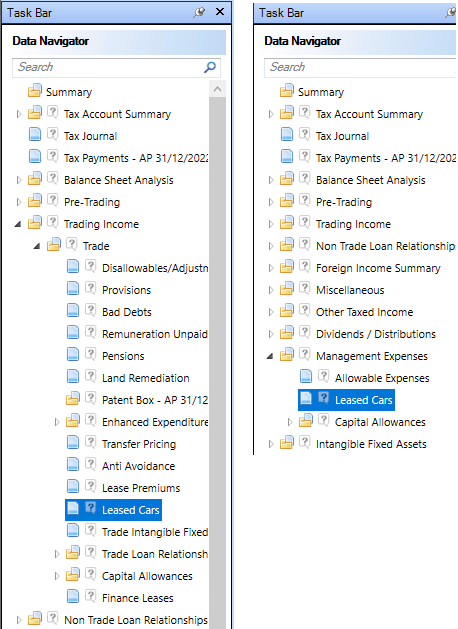This screenshot has height=629, width=458.
Task: Click the Allowable Expenses page icon
Action: [x=306, y=376]
